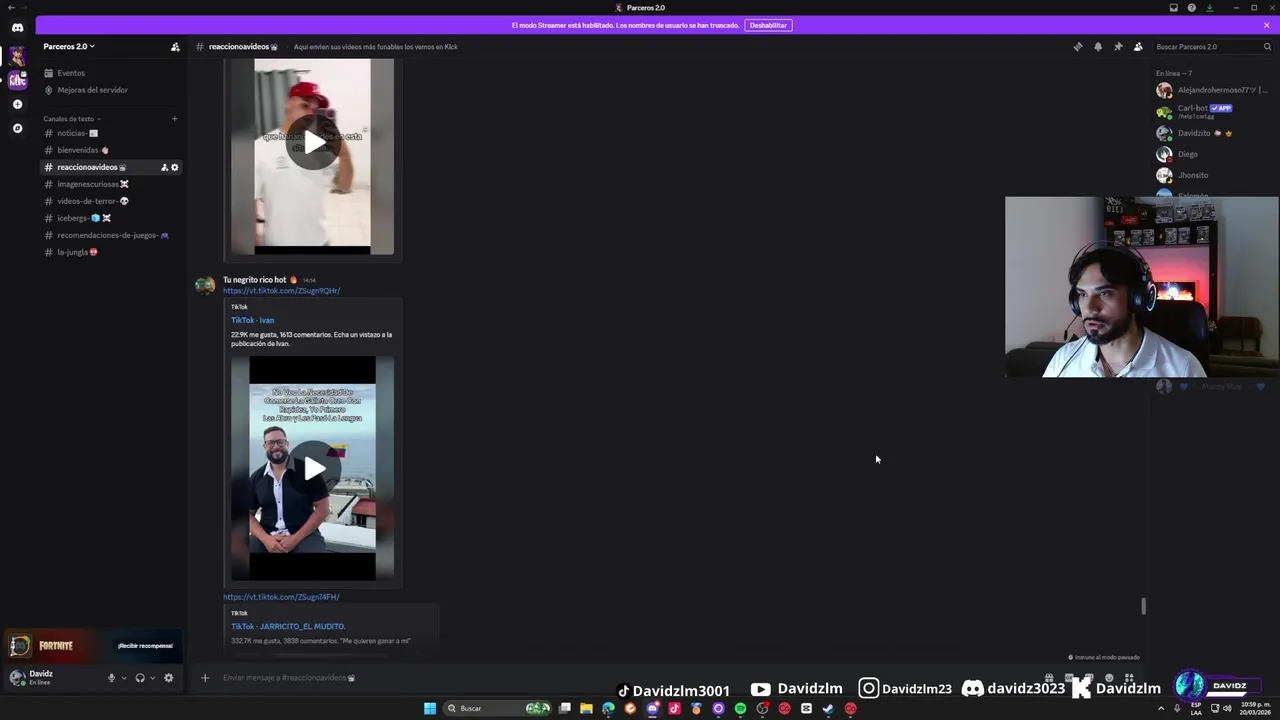Open the explore servers compass icon
Screen dimensions: 1280x720
(x=17, y=128)
